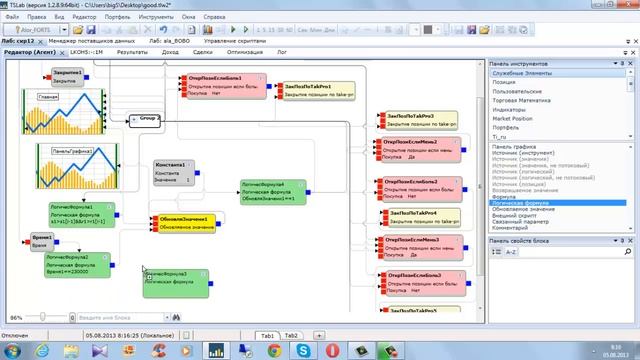Pick the gray color square in the toolbar

coord(427,30)
